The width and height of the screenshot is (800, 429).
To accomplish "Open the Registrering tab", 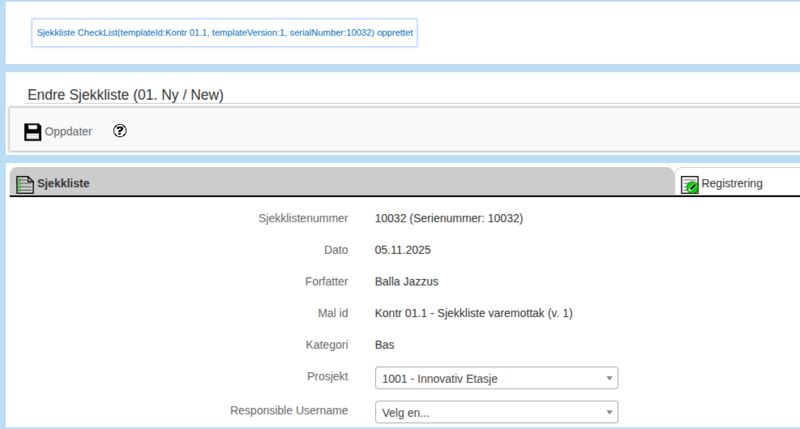I will tap(732, 183).
